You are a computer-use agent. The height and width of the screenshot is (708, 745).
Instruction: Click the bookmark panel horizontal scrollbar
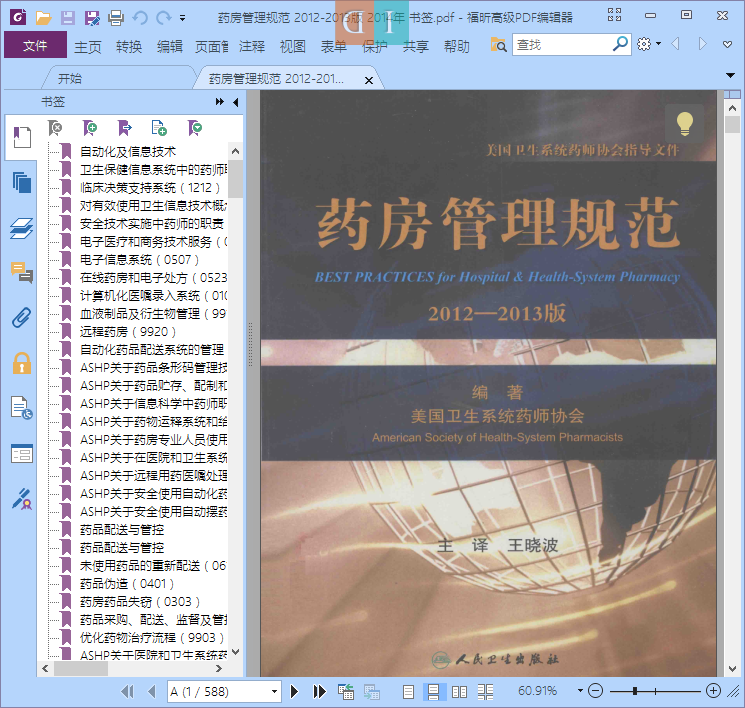[x=81, y=669]
